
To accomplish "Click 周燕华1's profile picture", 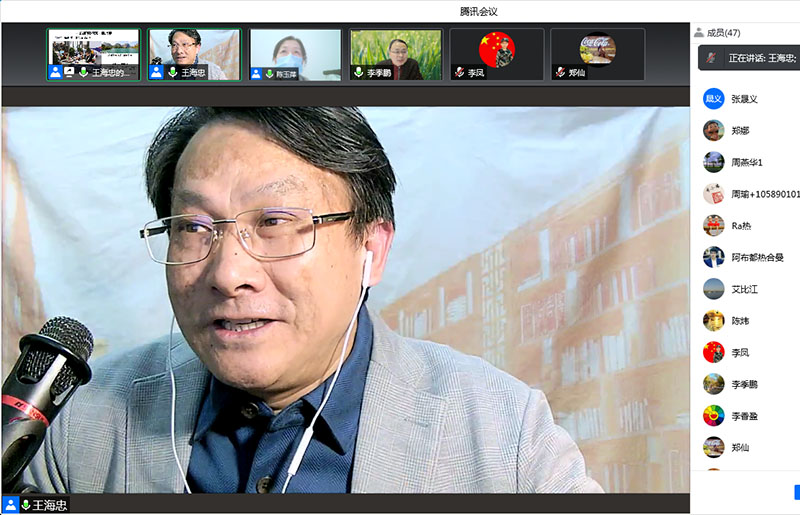I will click(713, 162).
